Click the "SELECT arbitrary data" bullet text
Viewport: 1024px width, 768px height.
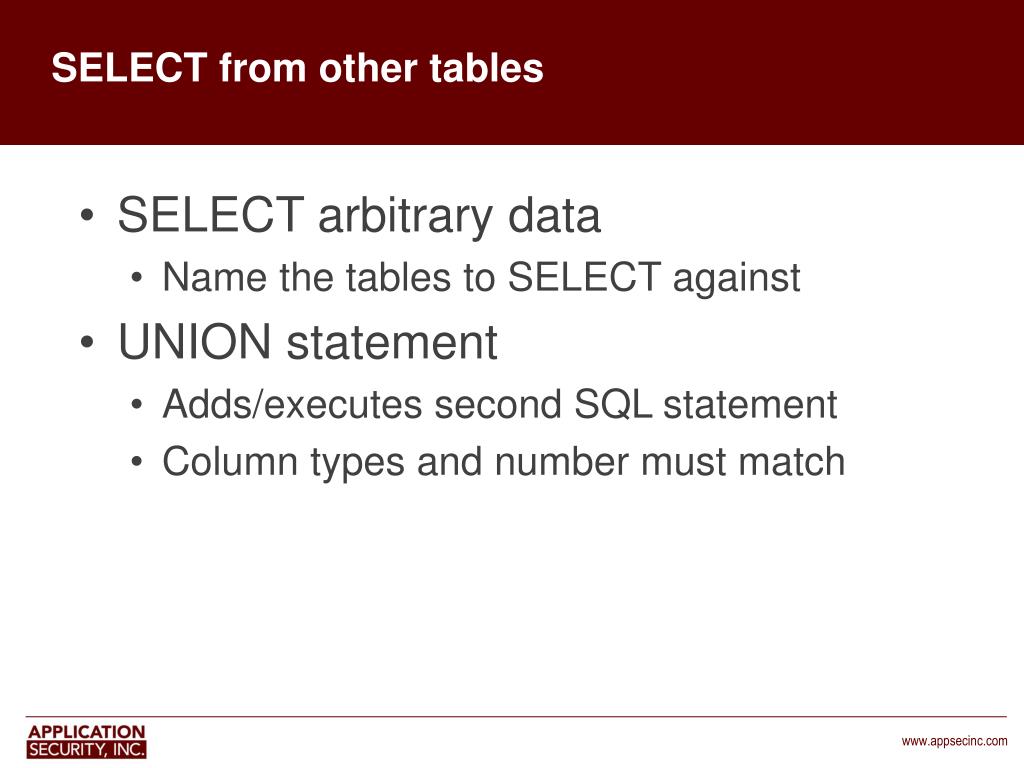(x=359, y=215)
